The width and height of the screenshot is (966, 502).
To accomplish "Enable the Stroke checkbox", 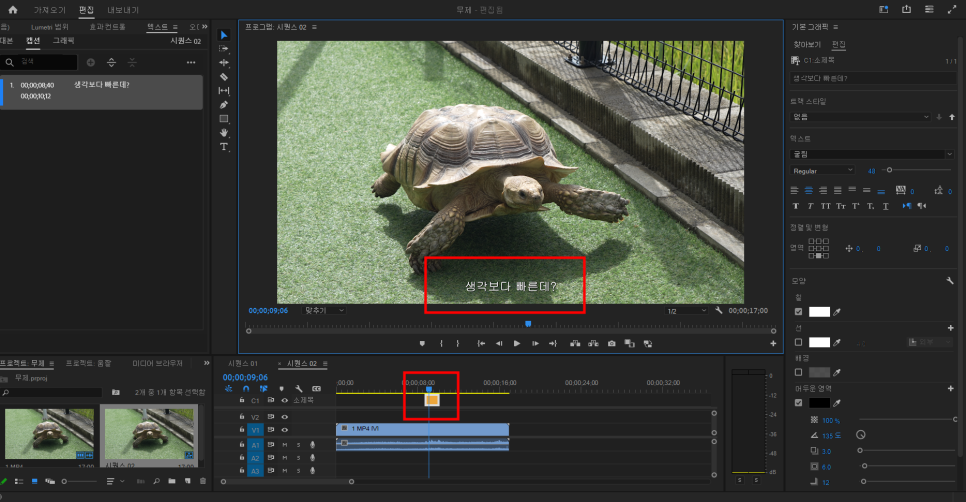I will pos(798,342).
